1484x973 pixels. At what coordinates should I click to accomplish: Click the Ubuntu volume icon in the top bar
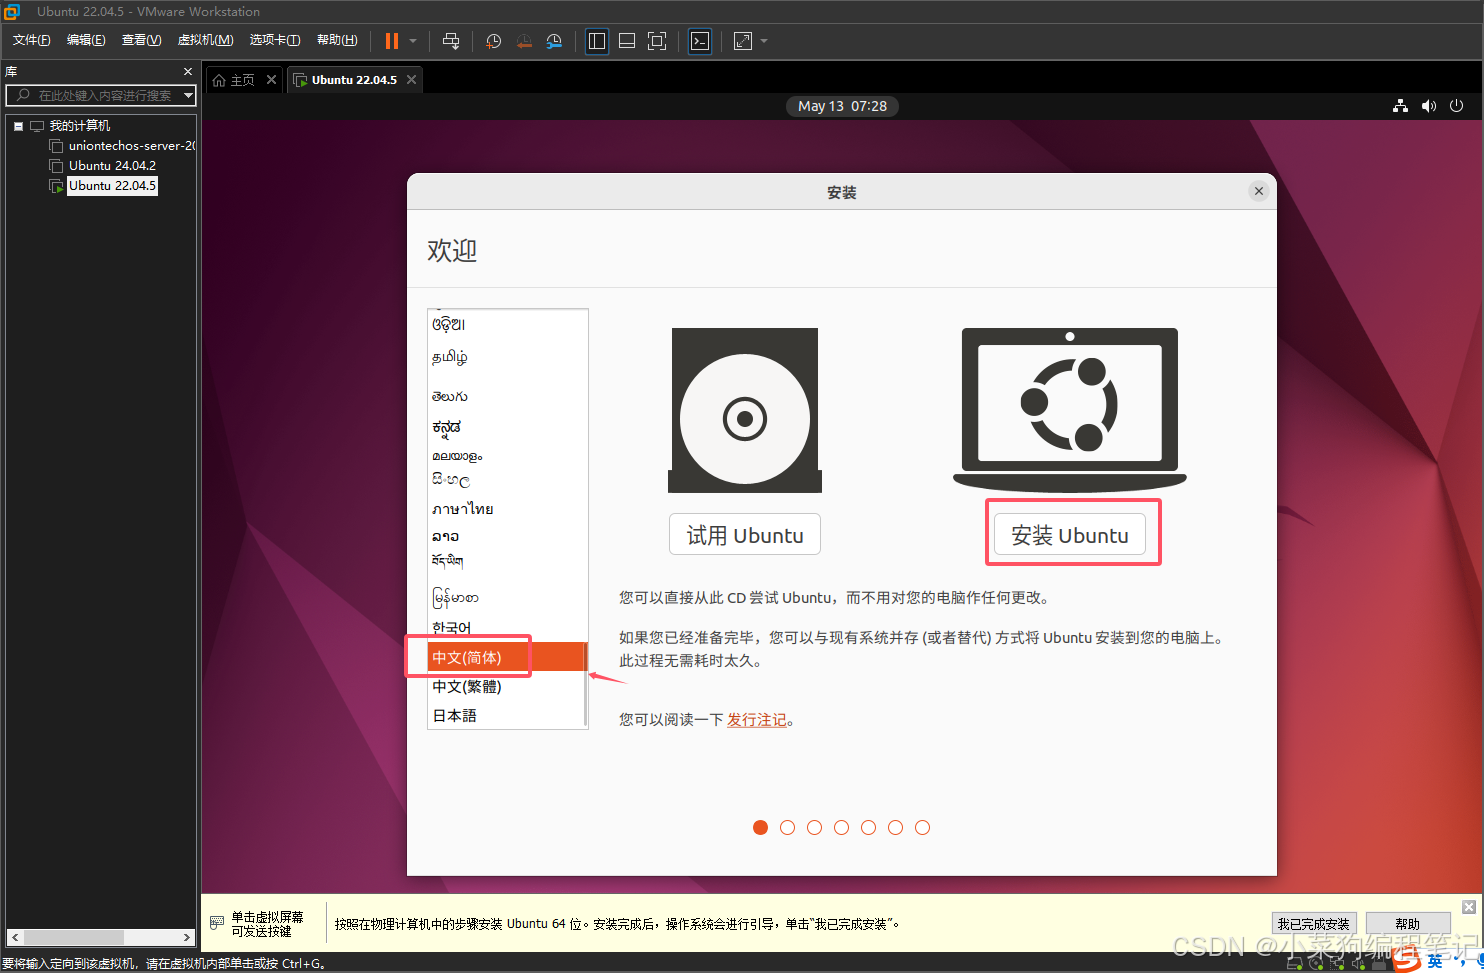pos(1428,106)
